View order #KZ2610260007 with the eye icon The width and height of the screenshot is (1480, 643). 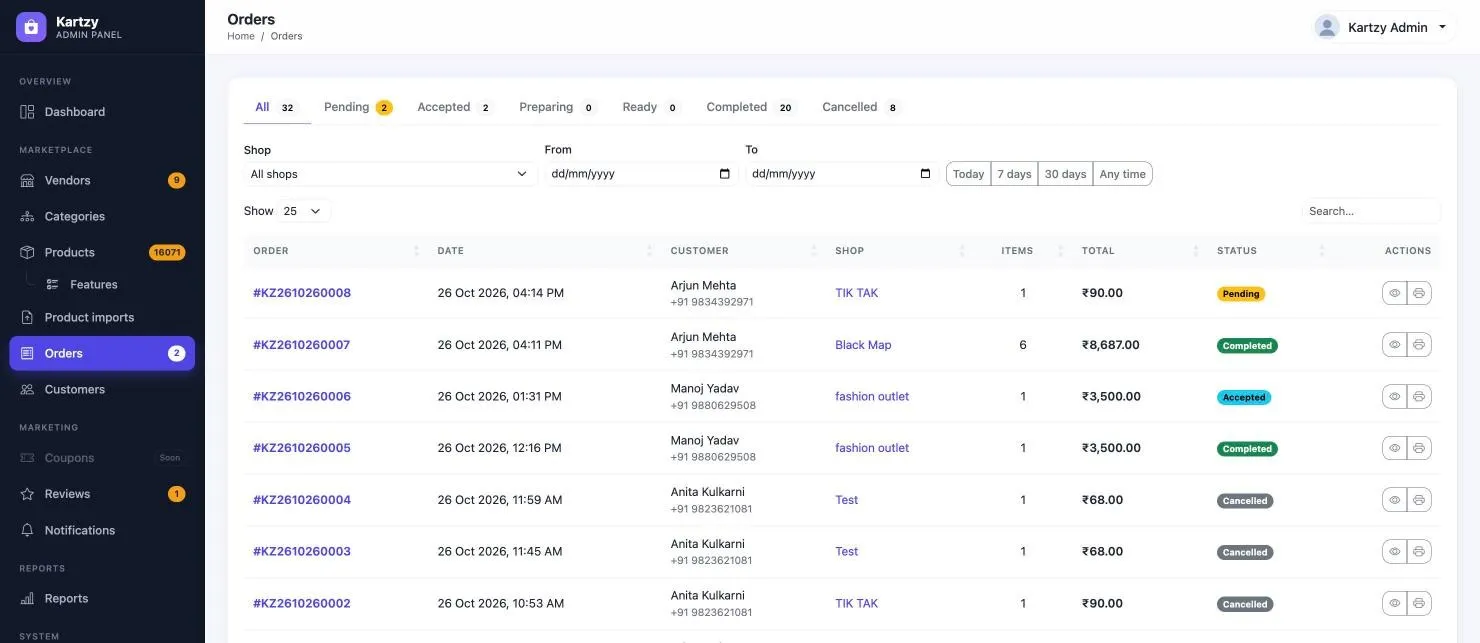tap(1394, 345)
